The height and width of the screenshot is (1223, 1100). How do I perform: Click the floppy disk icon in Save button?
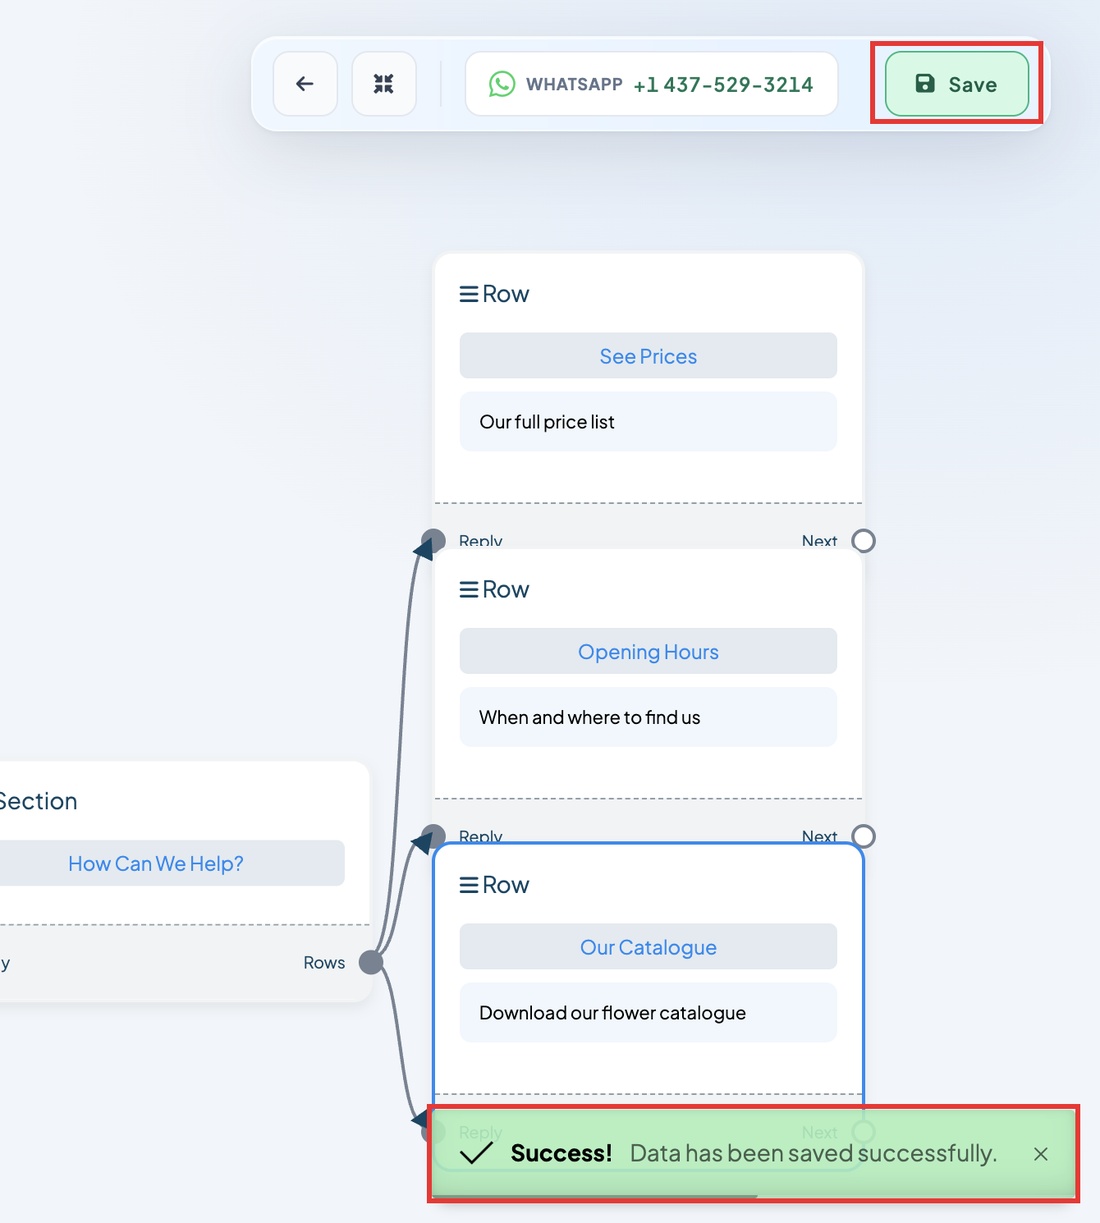click(926, 84)
